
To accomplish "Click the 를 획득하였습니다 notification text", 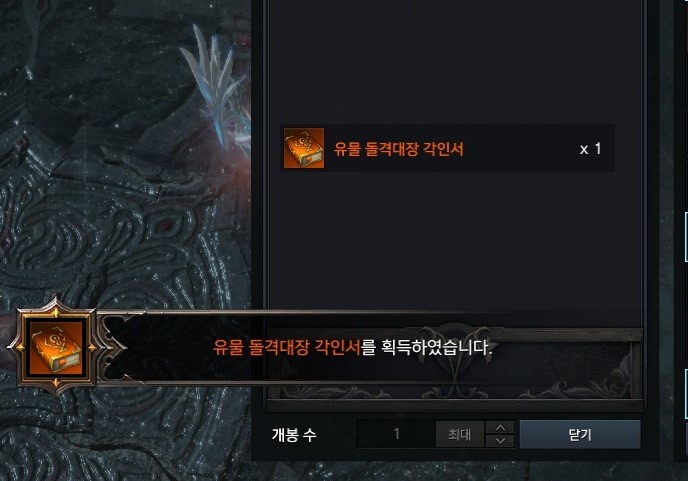I will pos(427,347).
